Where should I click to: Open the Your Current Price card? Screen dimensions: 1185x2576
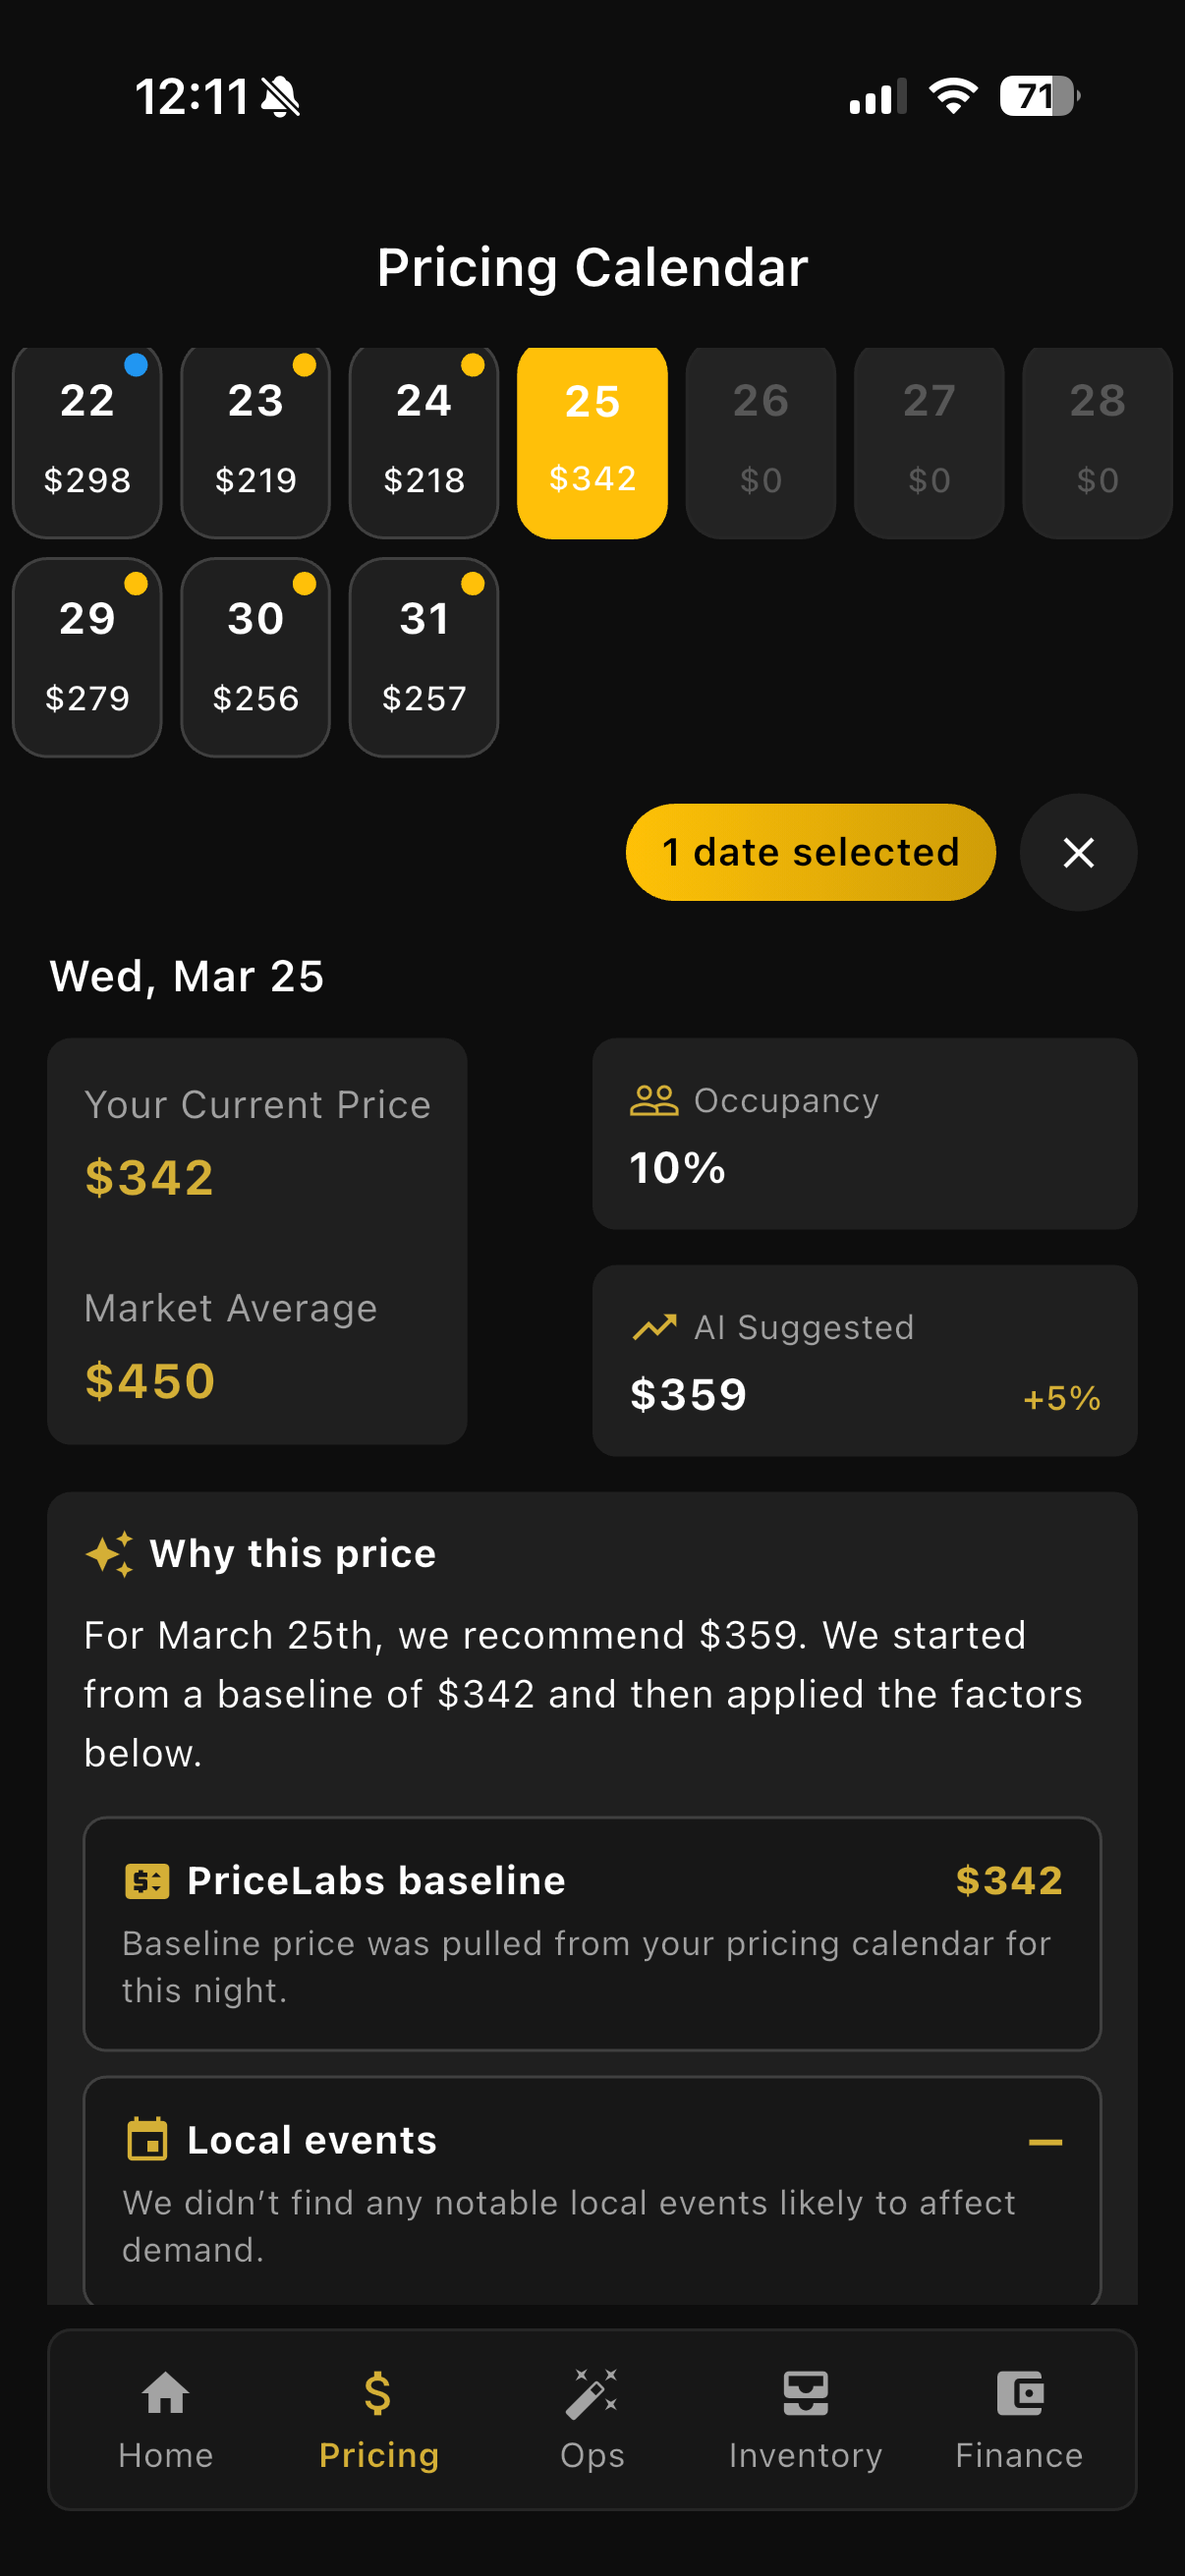[257, 1241]
